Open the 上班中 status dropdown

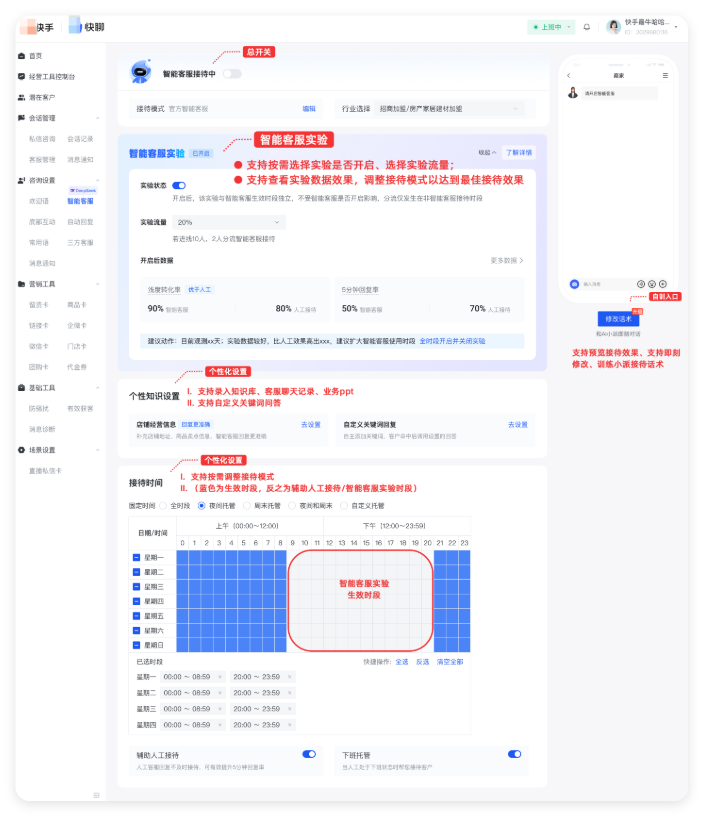tap(551, 27)
